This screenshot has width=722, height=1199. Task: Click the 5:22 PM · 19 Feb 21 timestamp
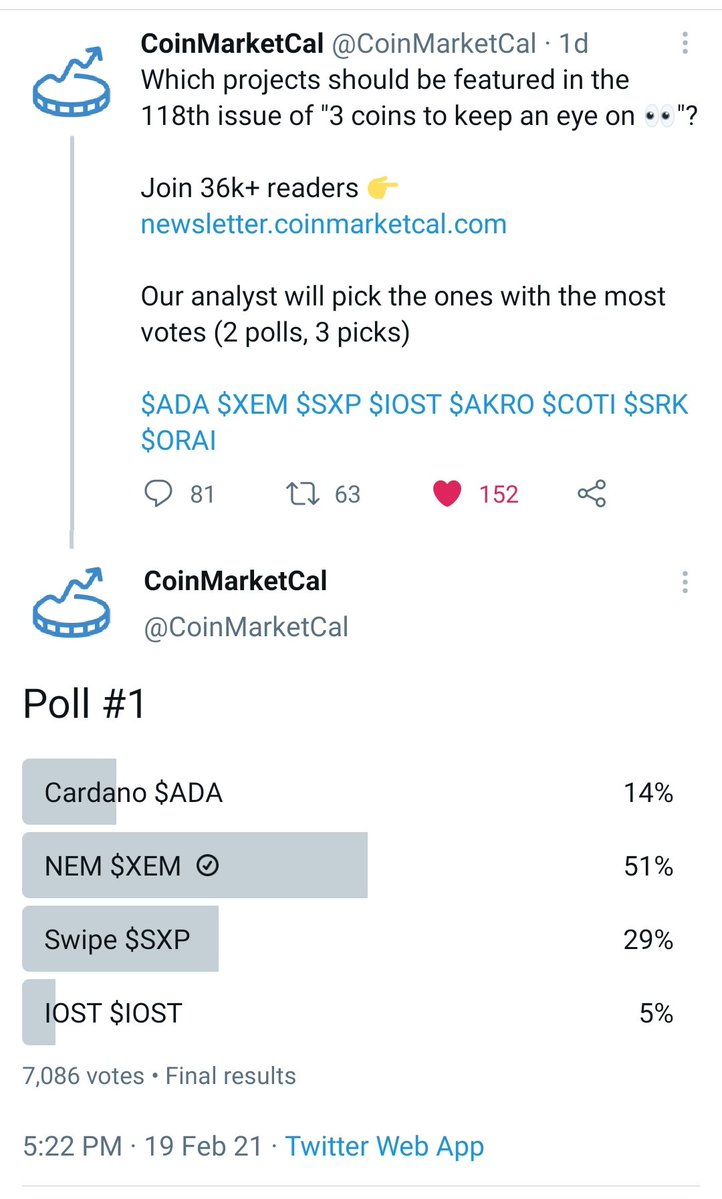142,1146
